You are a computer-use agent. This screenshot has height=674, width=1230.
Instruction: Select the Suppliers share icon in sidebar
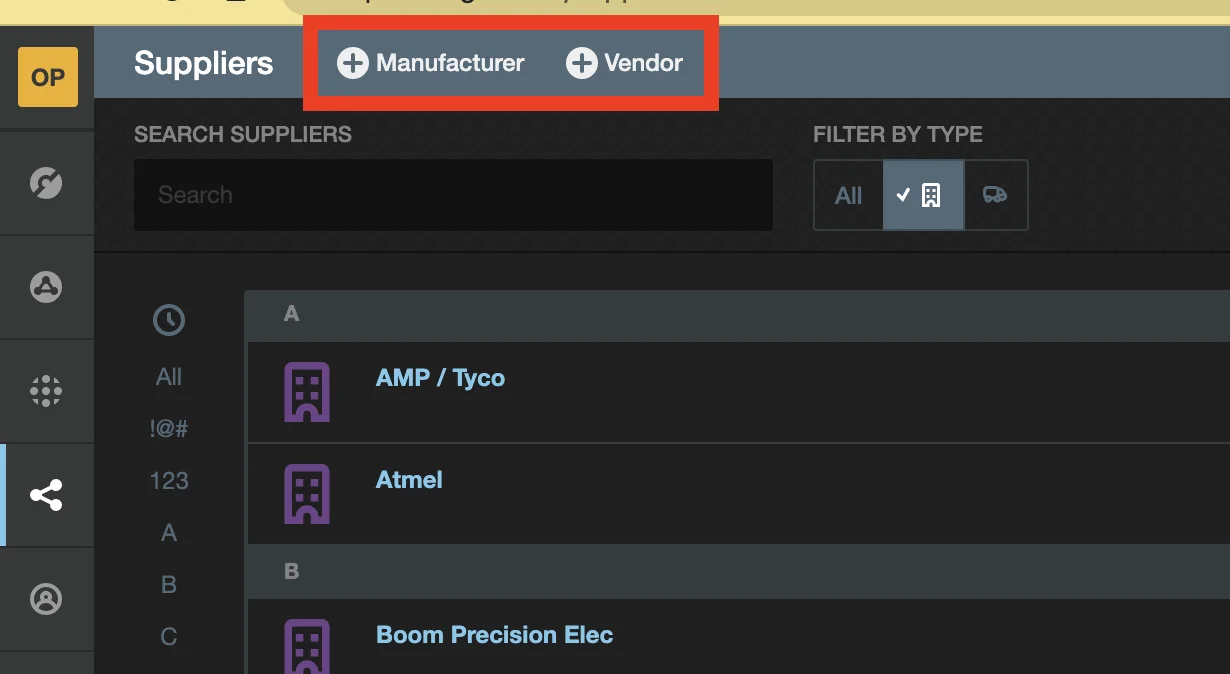pyautogui.click(x=47, y=495)
